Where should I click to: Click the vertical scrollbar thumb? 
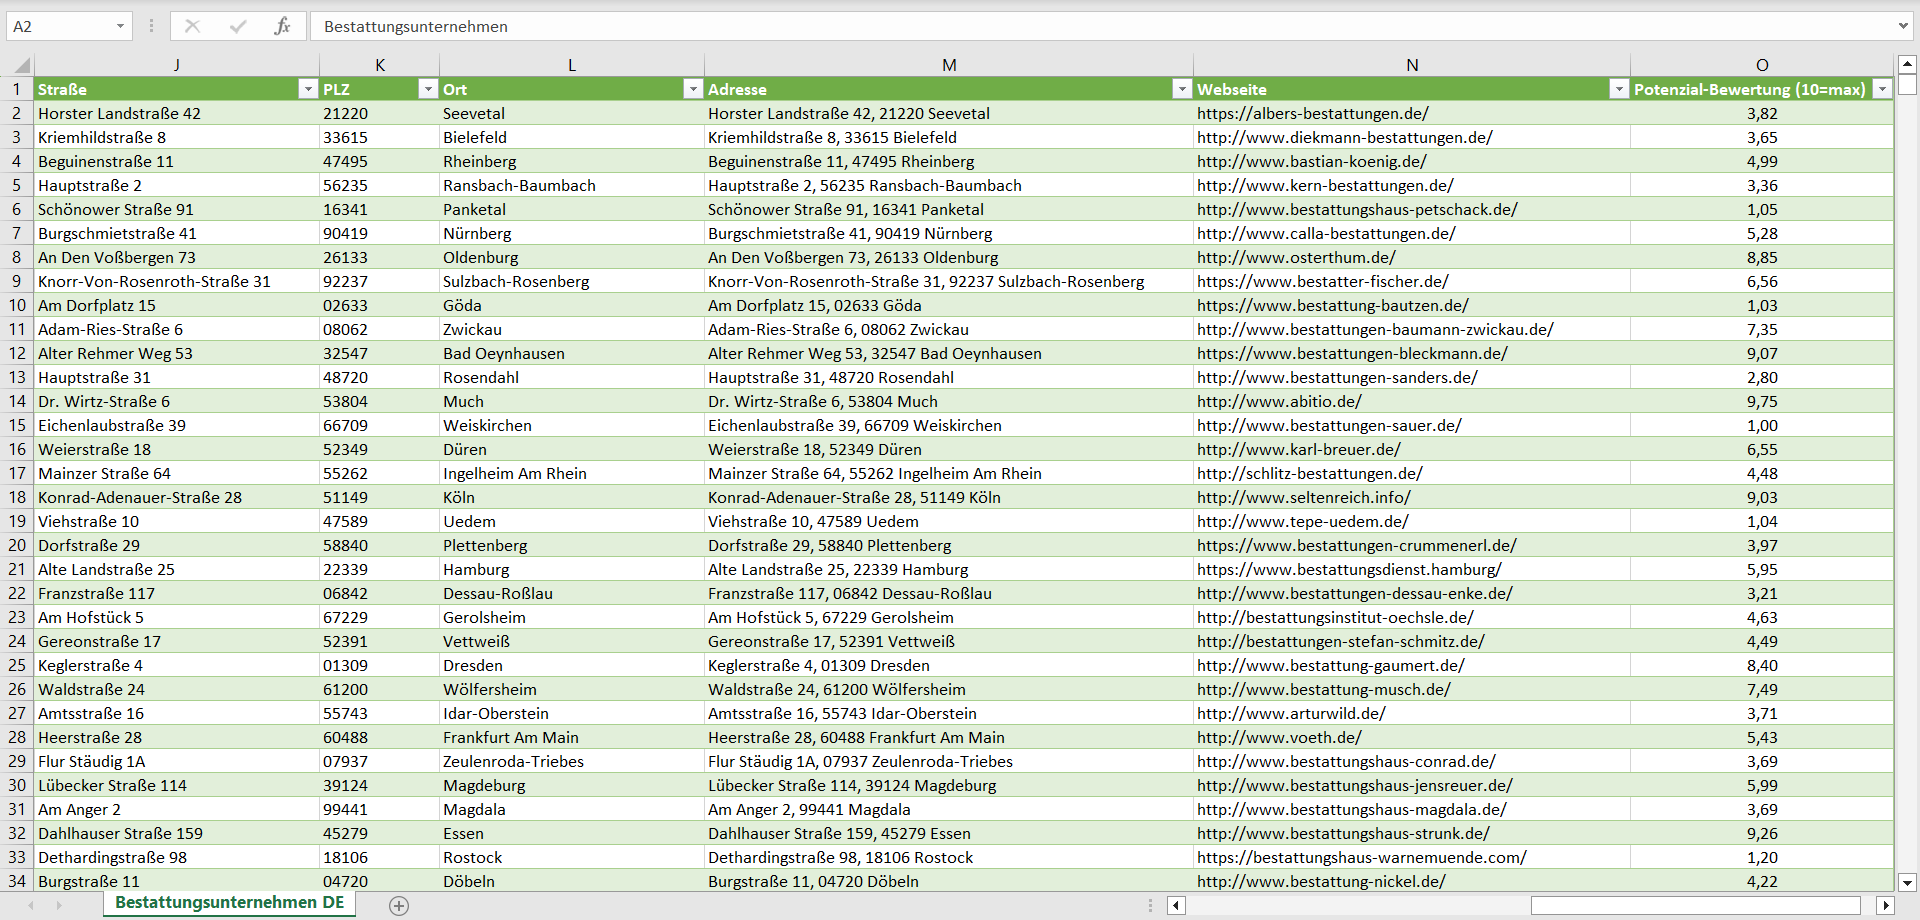point(1907,84)
